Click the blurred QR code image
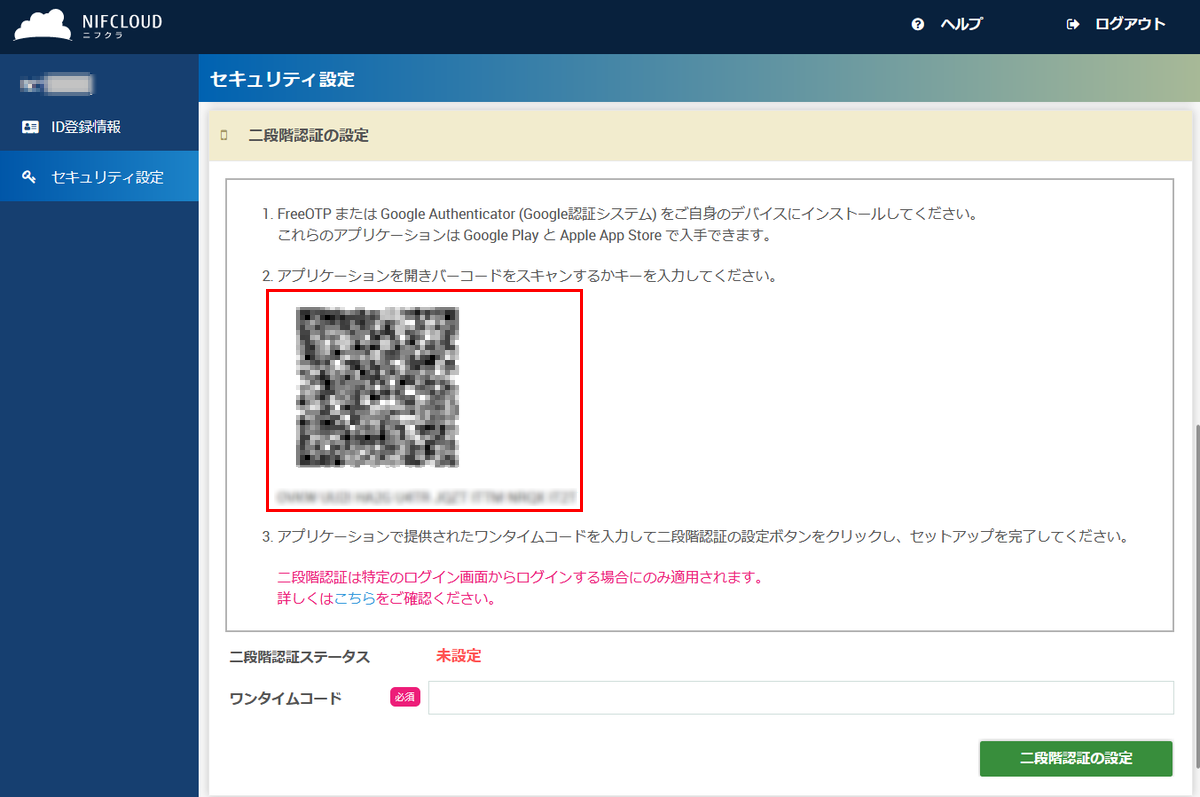 pos(377,387)
